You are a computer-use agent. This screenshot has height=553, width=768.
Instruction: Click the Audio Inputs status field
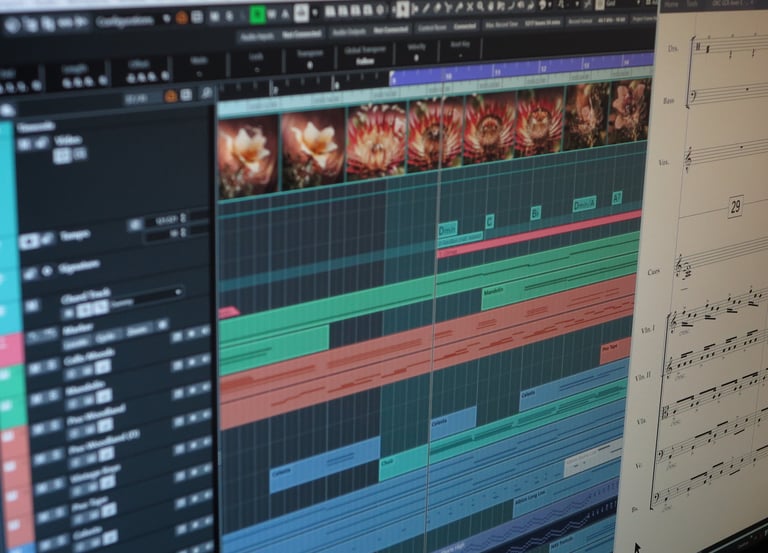tap(281, 34)
